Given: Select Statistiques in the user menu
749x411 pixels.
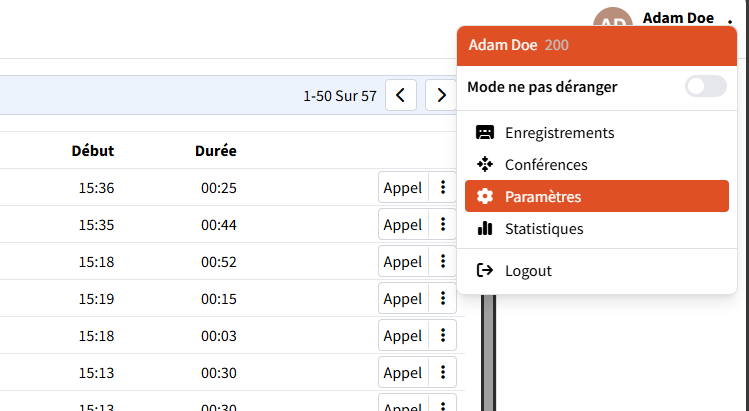Looking at the screenshot, I should (544, 229).
